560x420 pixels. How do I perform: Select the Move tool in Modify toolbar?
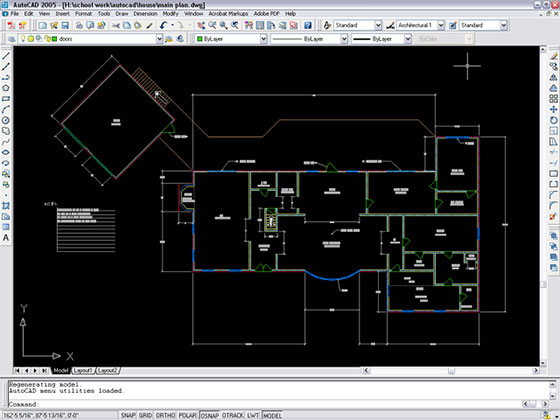553,110
